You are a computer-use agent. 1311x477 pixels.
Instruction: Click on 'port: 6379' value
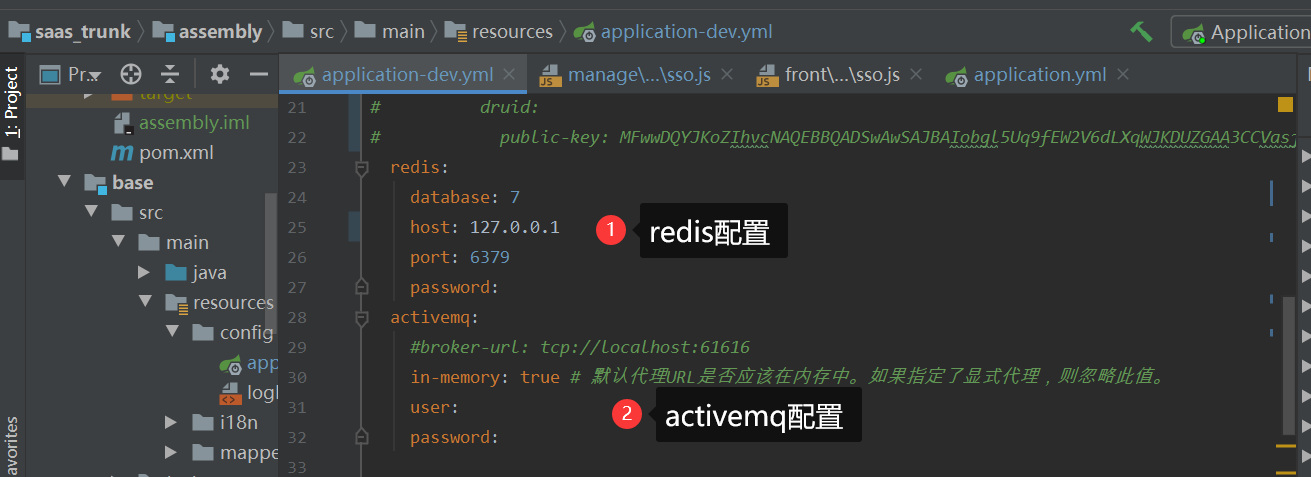coord(489,258)
